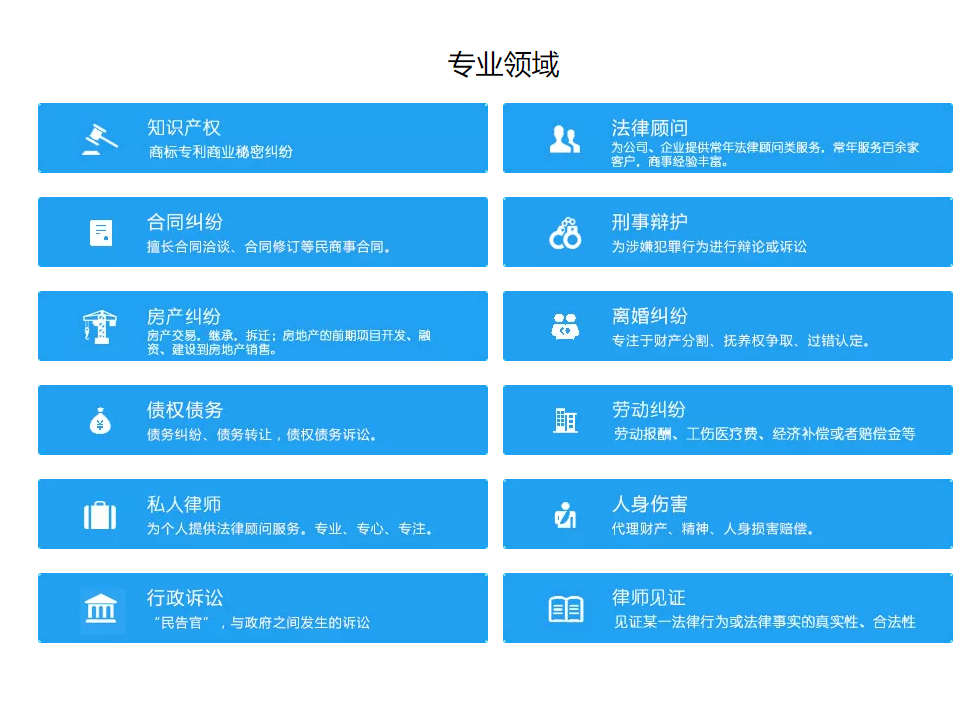Click the text 为涉嫌犯罪行为进行辩论或诉讼
Image resolution: width=980 pixels, height=718 pixels.
[x=709, y=247]
